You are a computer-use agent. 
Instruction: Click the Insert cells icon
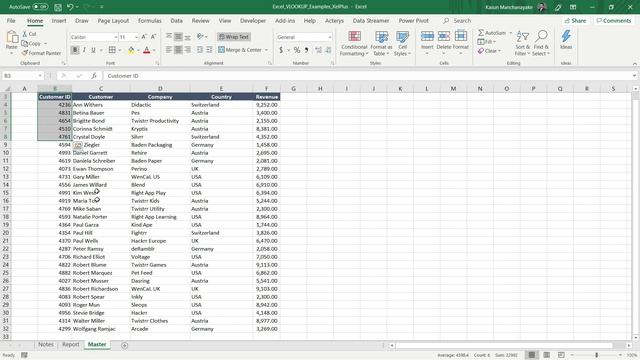(x=427, y=37)
